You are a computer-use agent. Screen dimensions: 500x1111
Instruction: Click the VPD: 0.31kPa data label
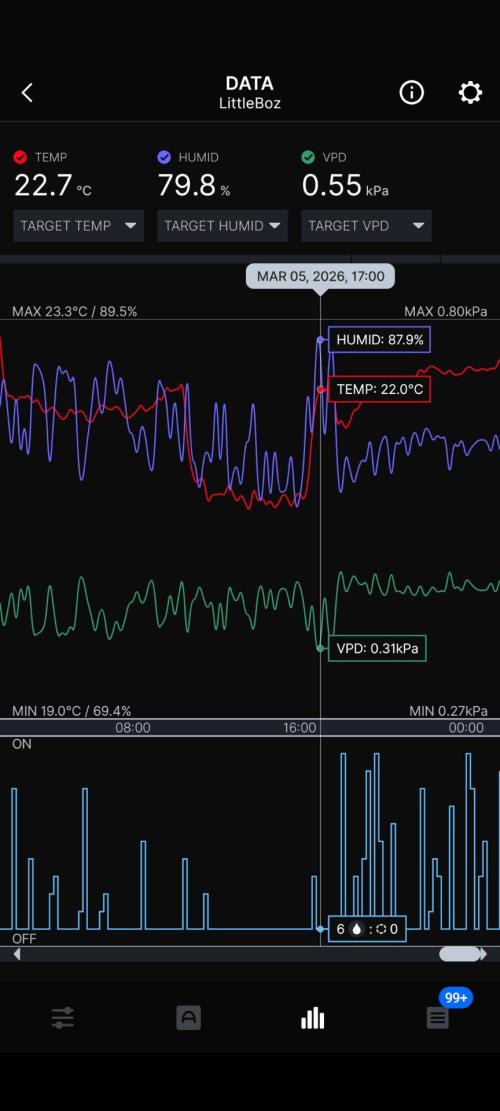point(377,648)
